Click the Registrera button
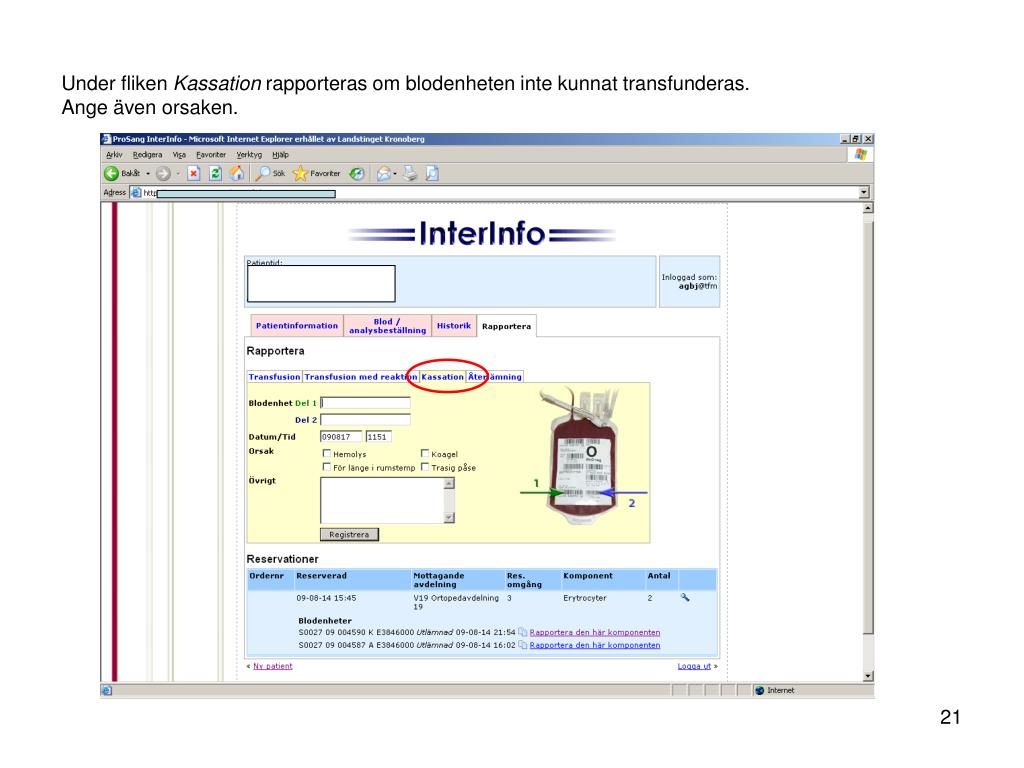The height and width of the screenshot is (768, 1024). click(x=349, y=534)
